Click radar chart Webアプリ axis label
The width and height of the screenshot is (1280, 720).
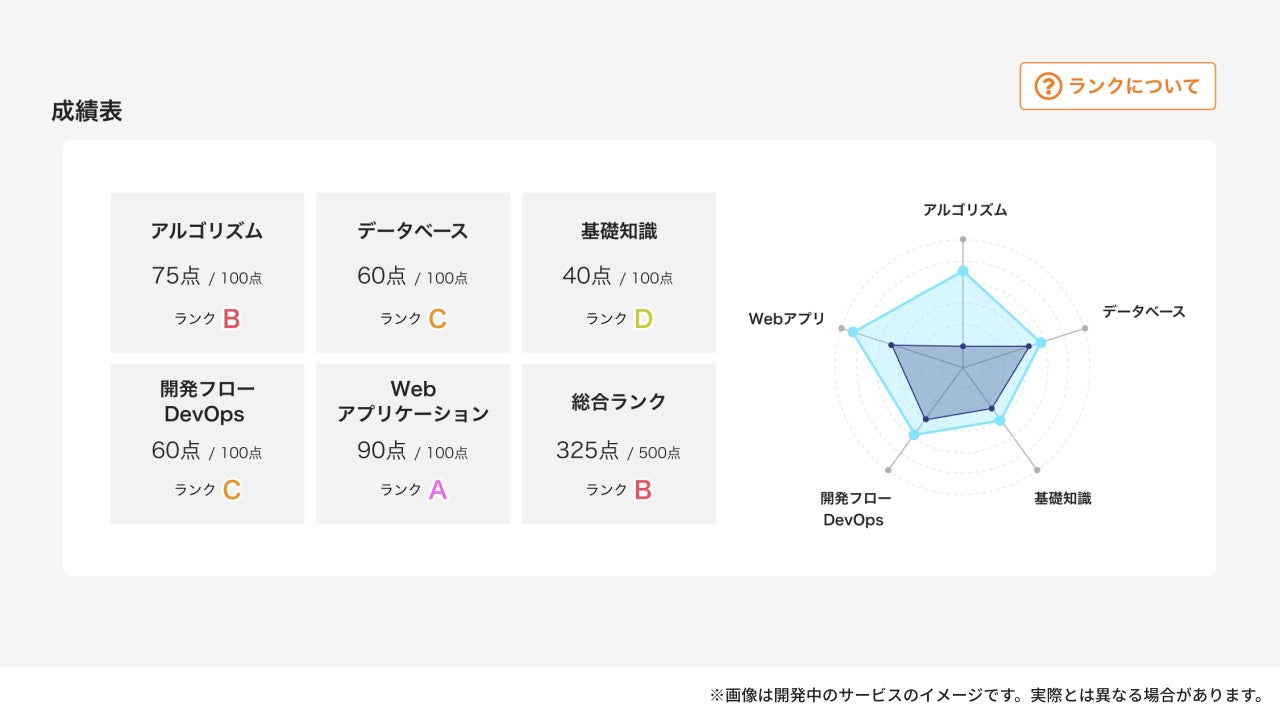(x=786, y=319)
